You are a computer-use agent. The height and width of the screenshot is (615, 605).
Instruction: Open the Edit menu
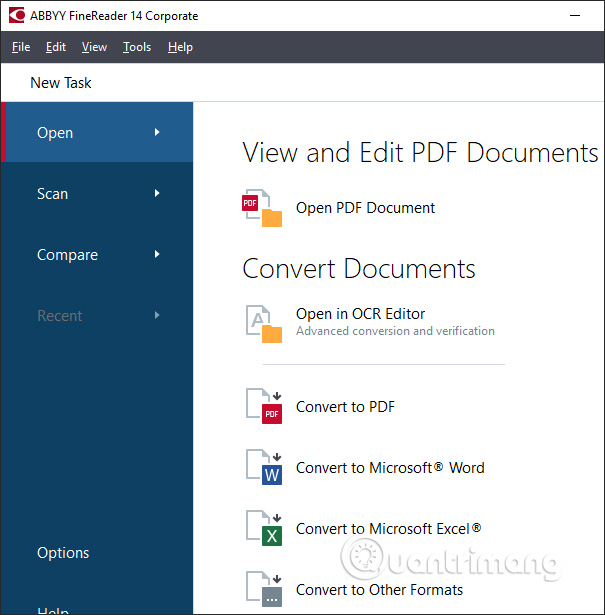56,47
